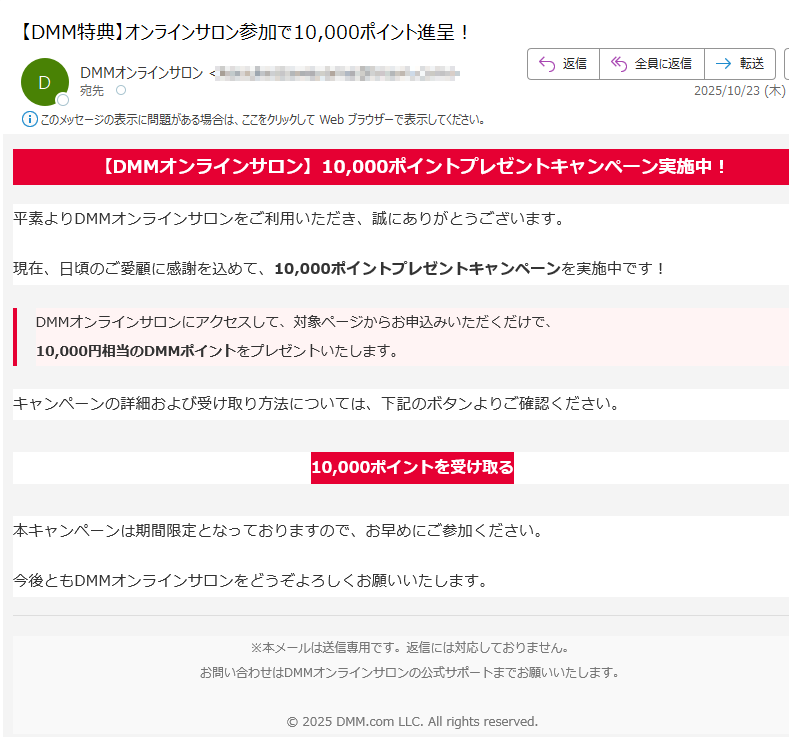This screenshot has width=789, height=737.
Task: Click the reply-all double arrow icon
Action: 618,64
